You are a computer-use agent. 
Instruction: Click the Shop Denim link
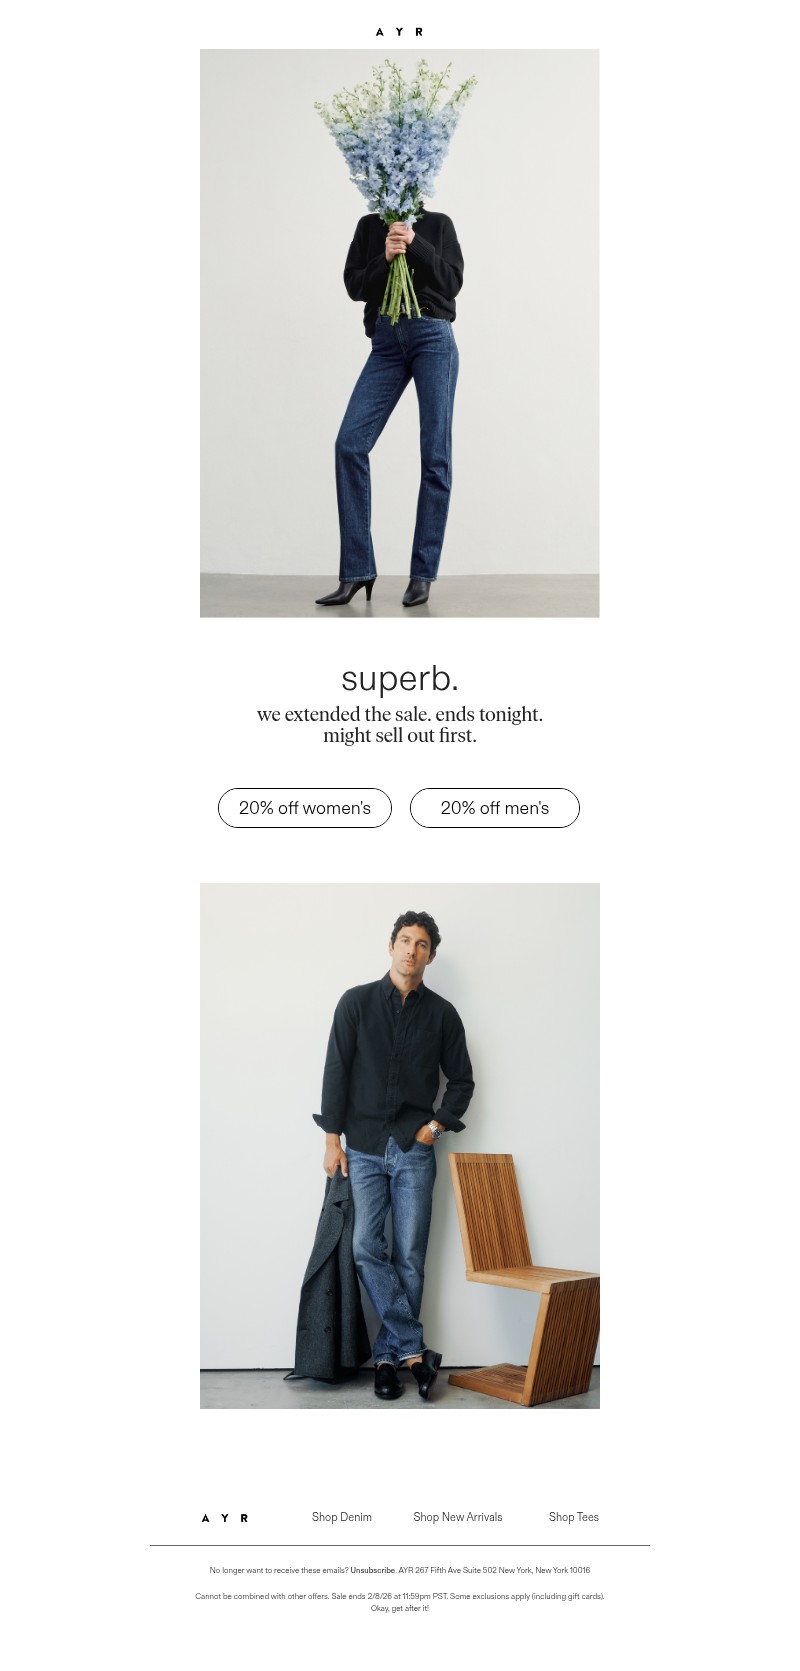(x=341, y=1517)
